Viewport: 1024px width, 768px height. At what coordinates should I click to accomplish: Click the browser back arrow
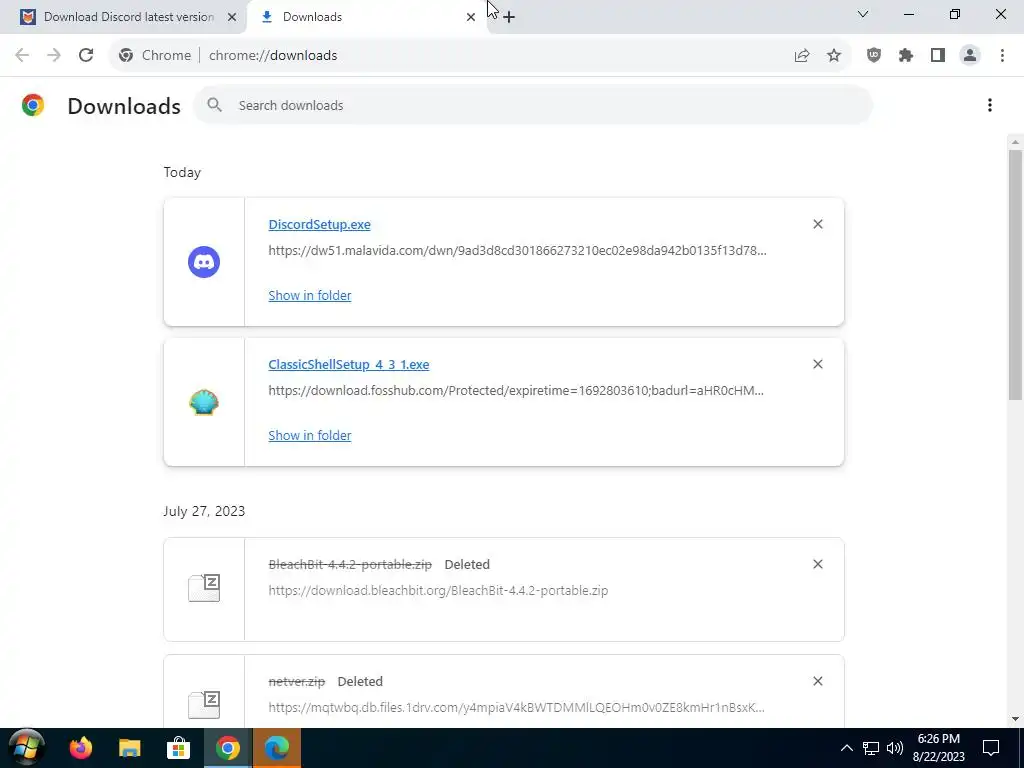tap(22, 56)
